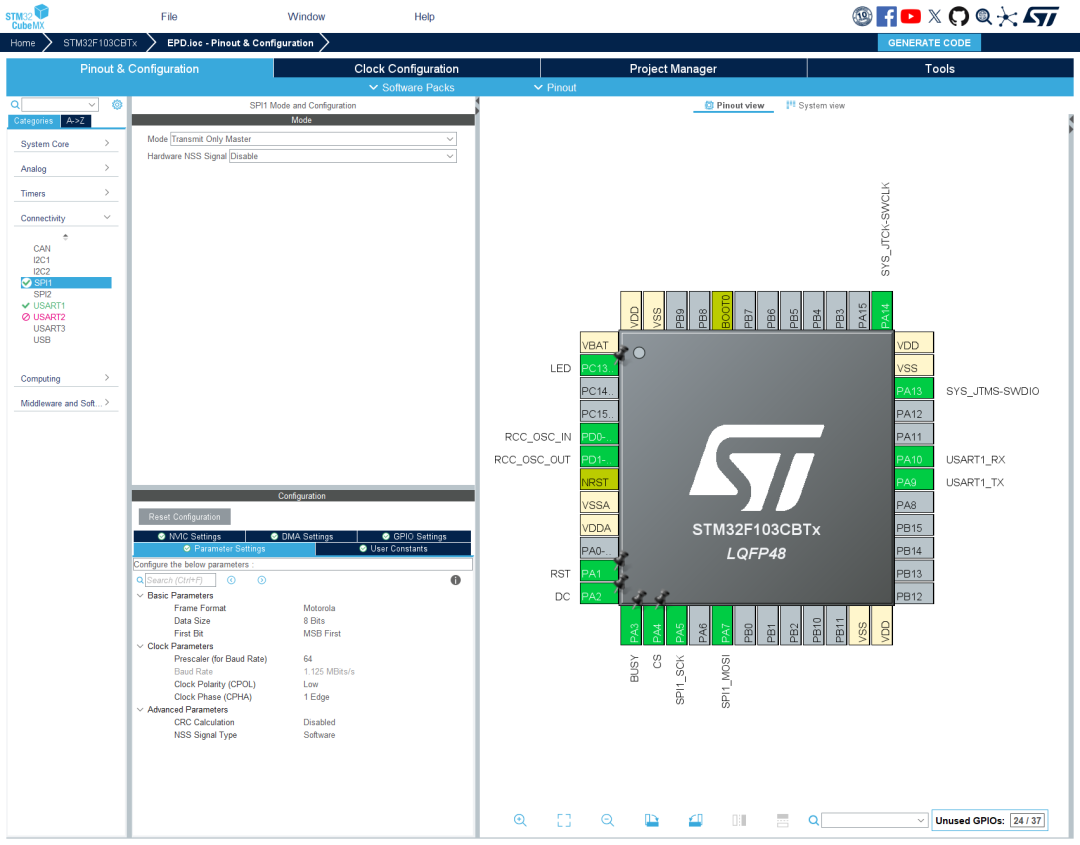The height and width of the screenshot is (845, 1080).
Task: Toggle to Categories listing
Action: click(33, 121)
